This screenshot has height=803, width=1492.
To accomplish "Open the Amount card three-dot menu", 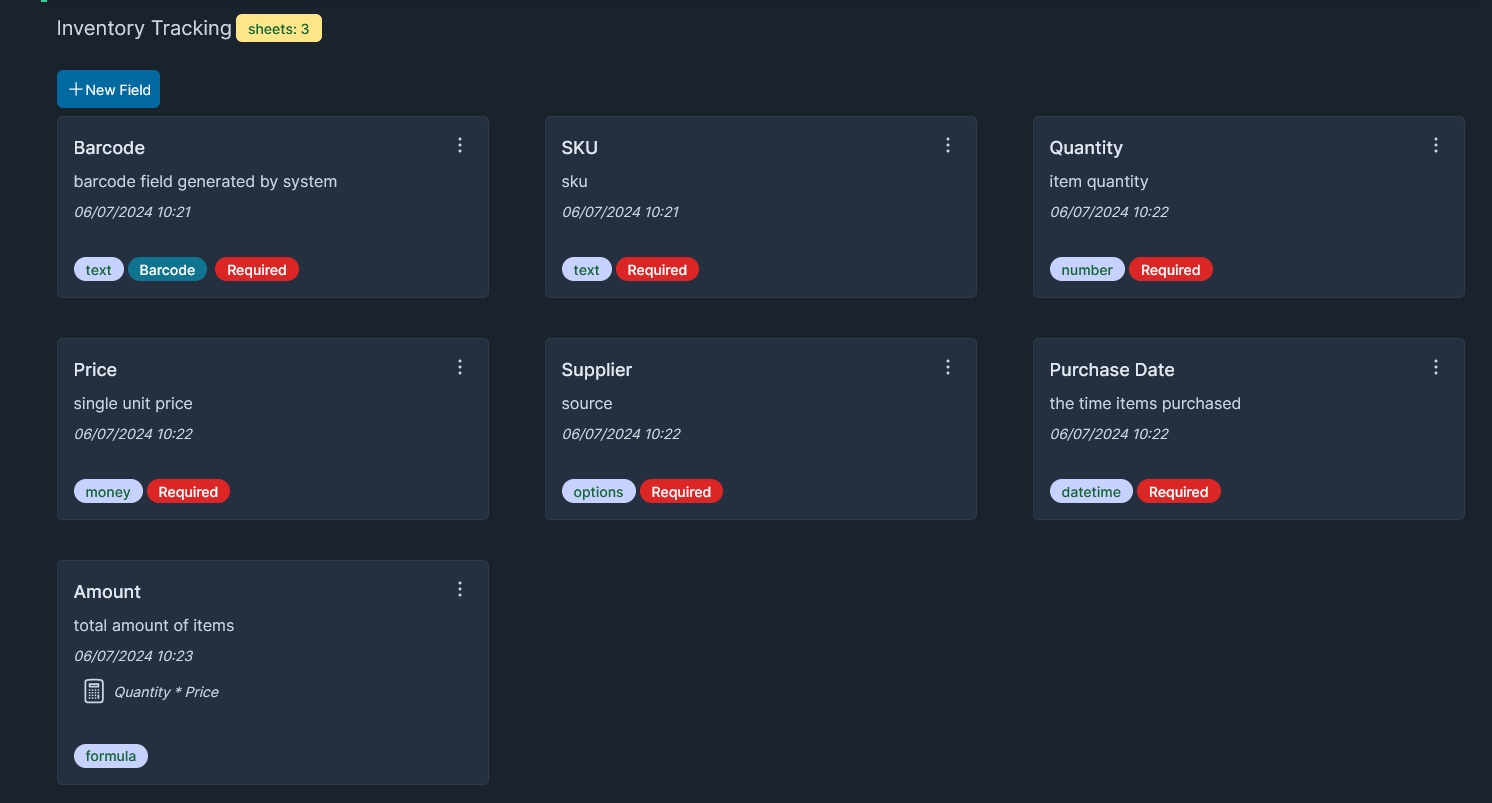I will [460, 590].
